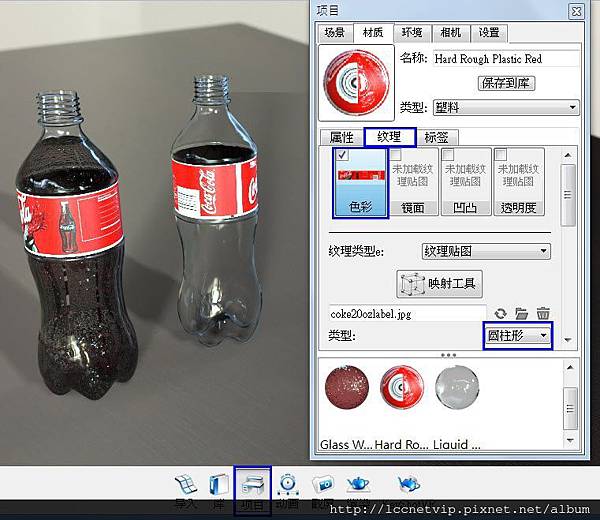Enable the 透明度 texture checkbox
The image size is (600, 520).
point(501,155)
